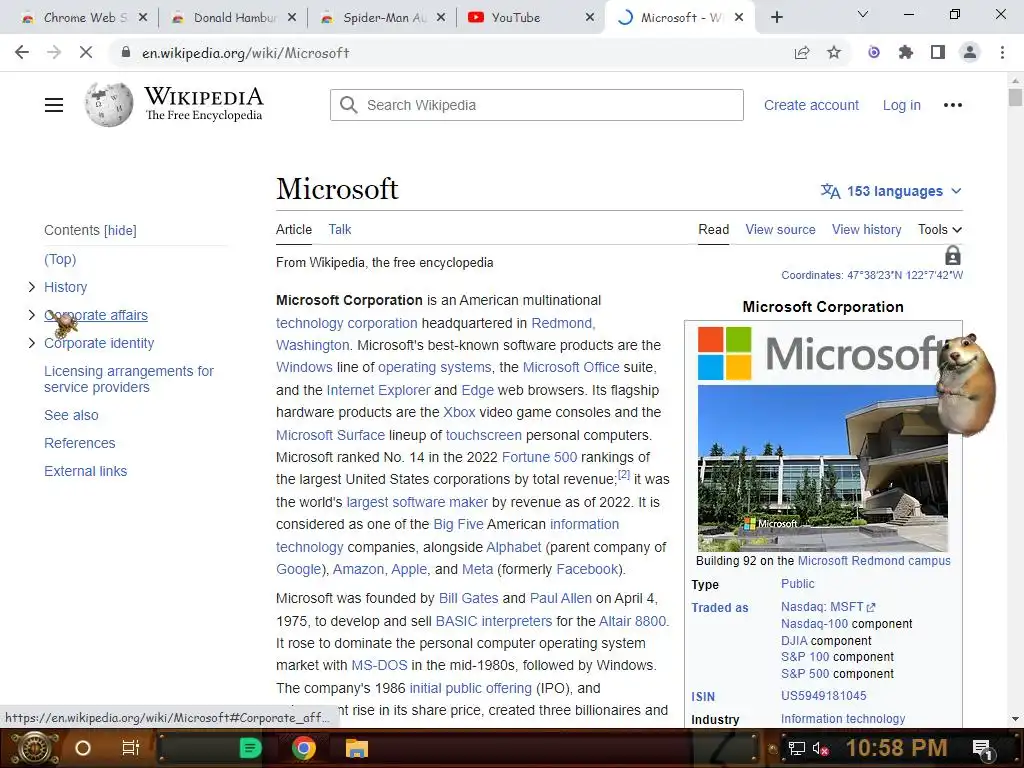Image resolution: width=1024 pixels, height=768 pixels.
Task: Jump to External links section
Action: click(86, 472)
